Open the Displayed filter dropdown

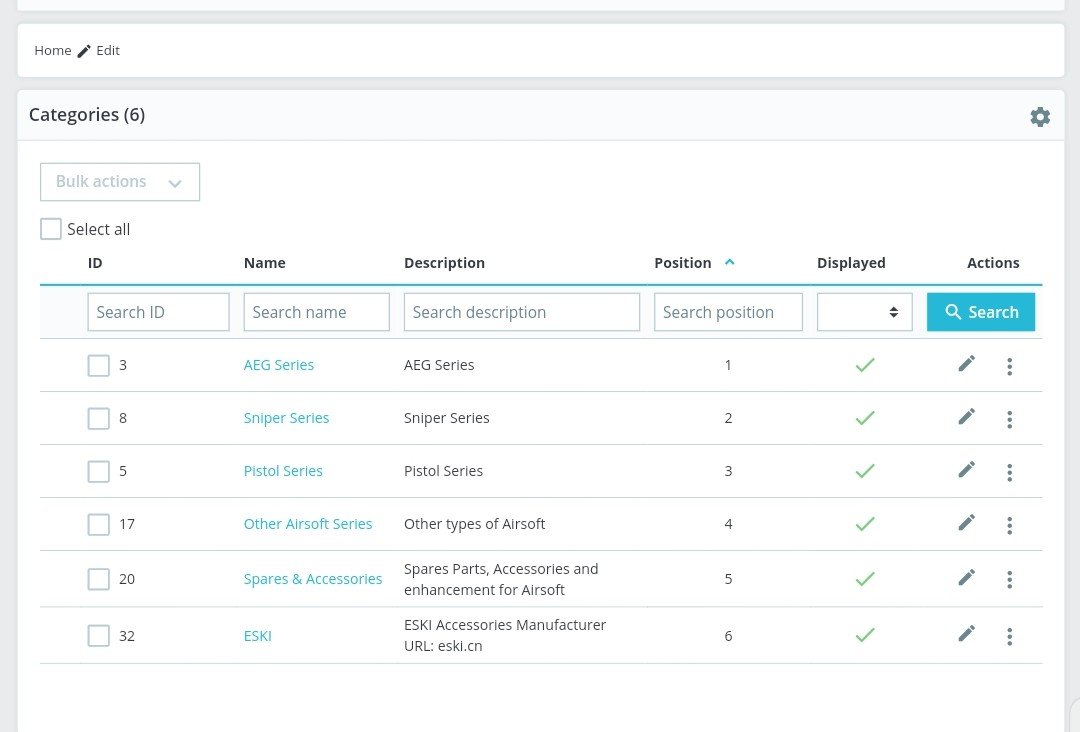(865, 312)
